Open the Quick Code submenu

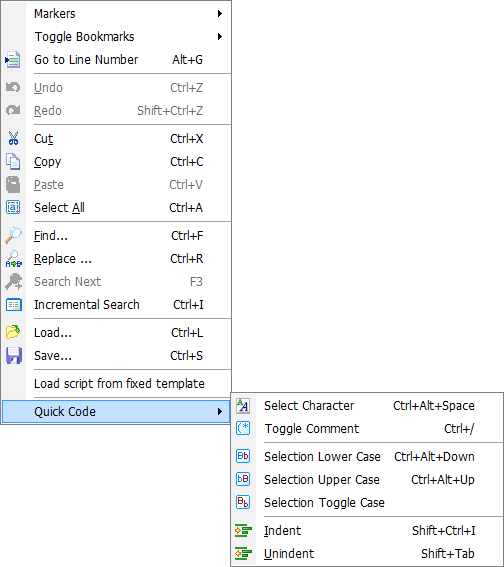pyautogui.click(x=116, y=412)
